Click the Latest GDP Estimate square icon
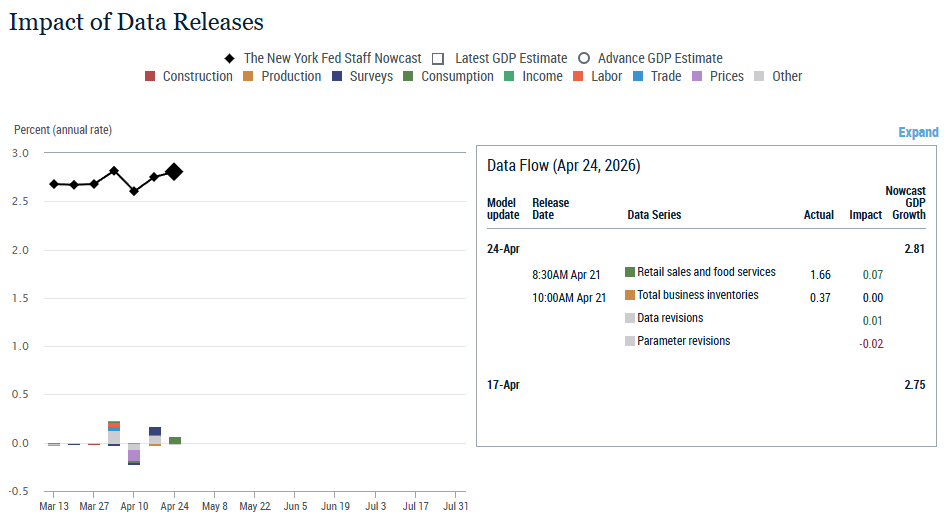 (438, 58)
